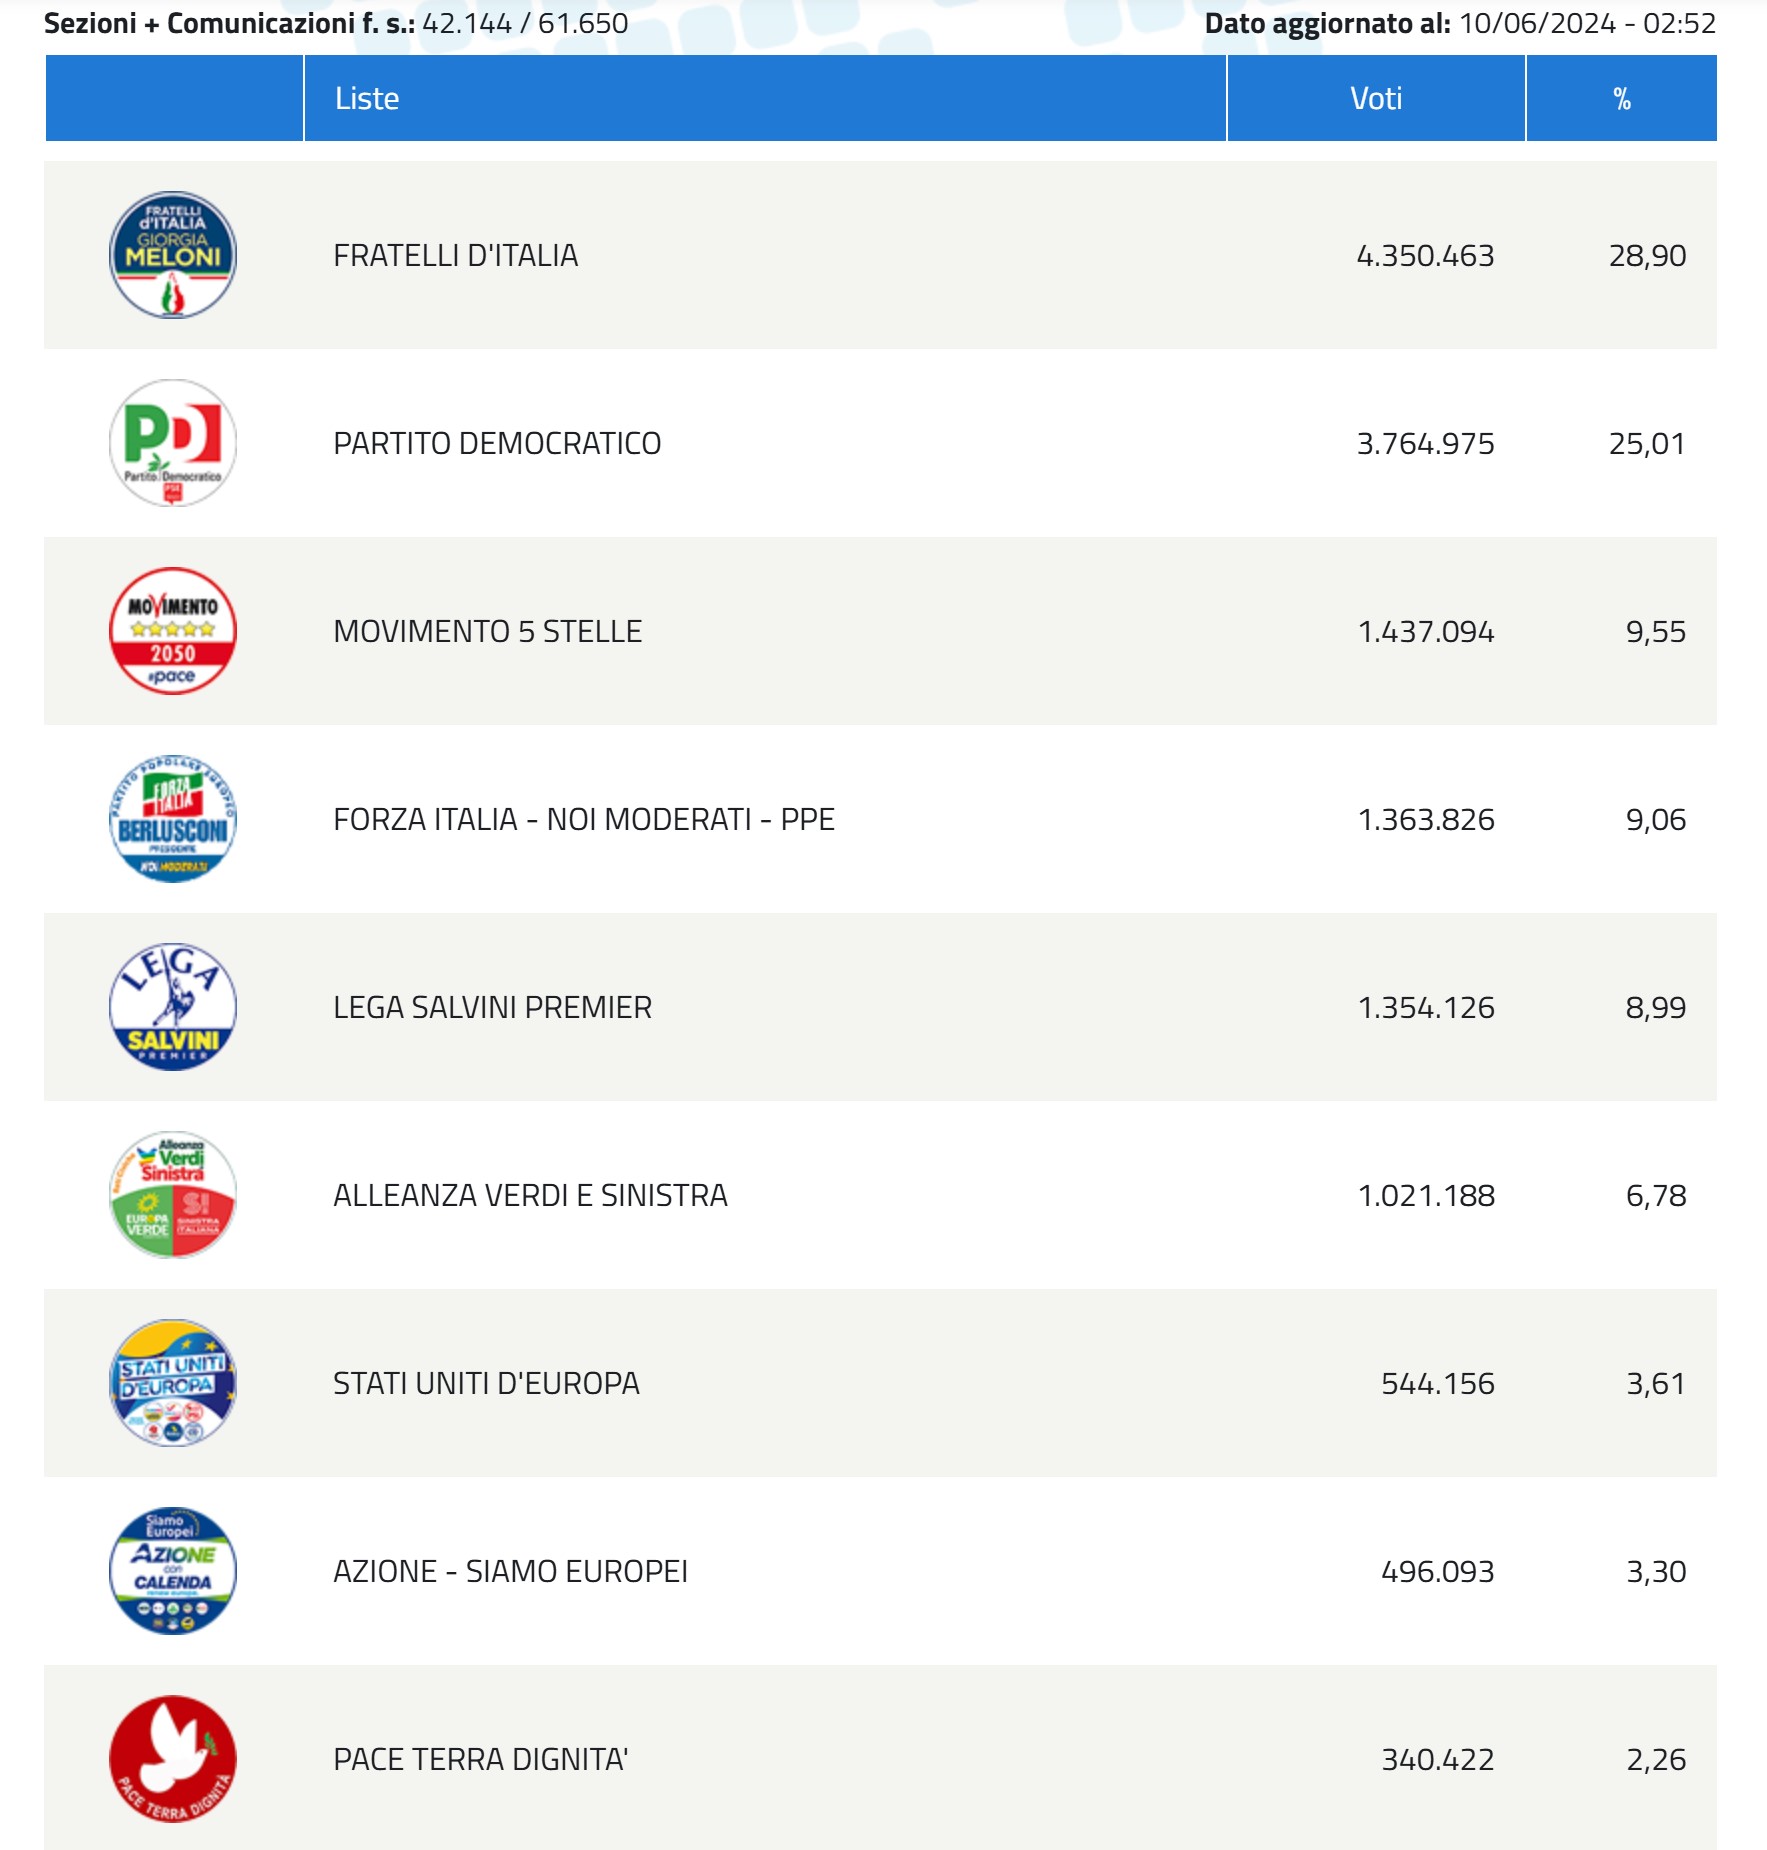
Task: Click the percentage column header
Action: tap(1621, 98)
